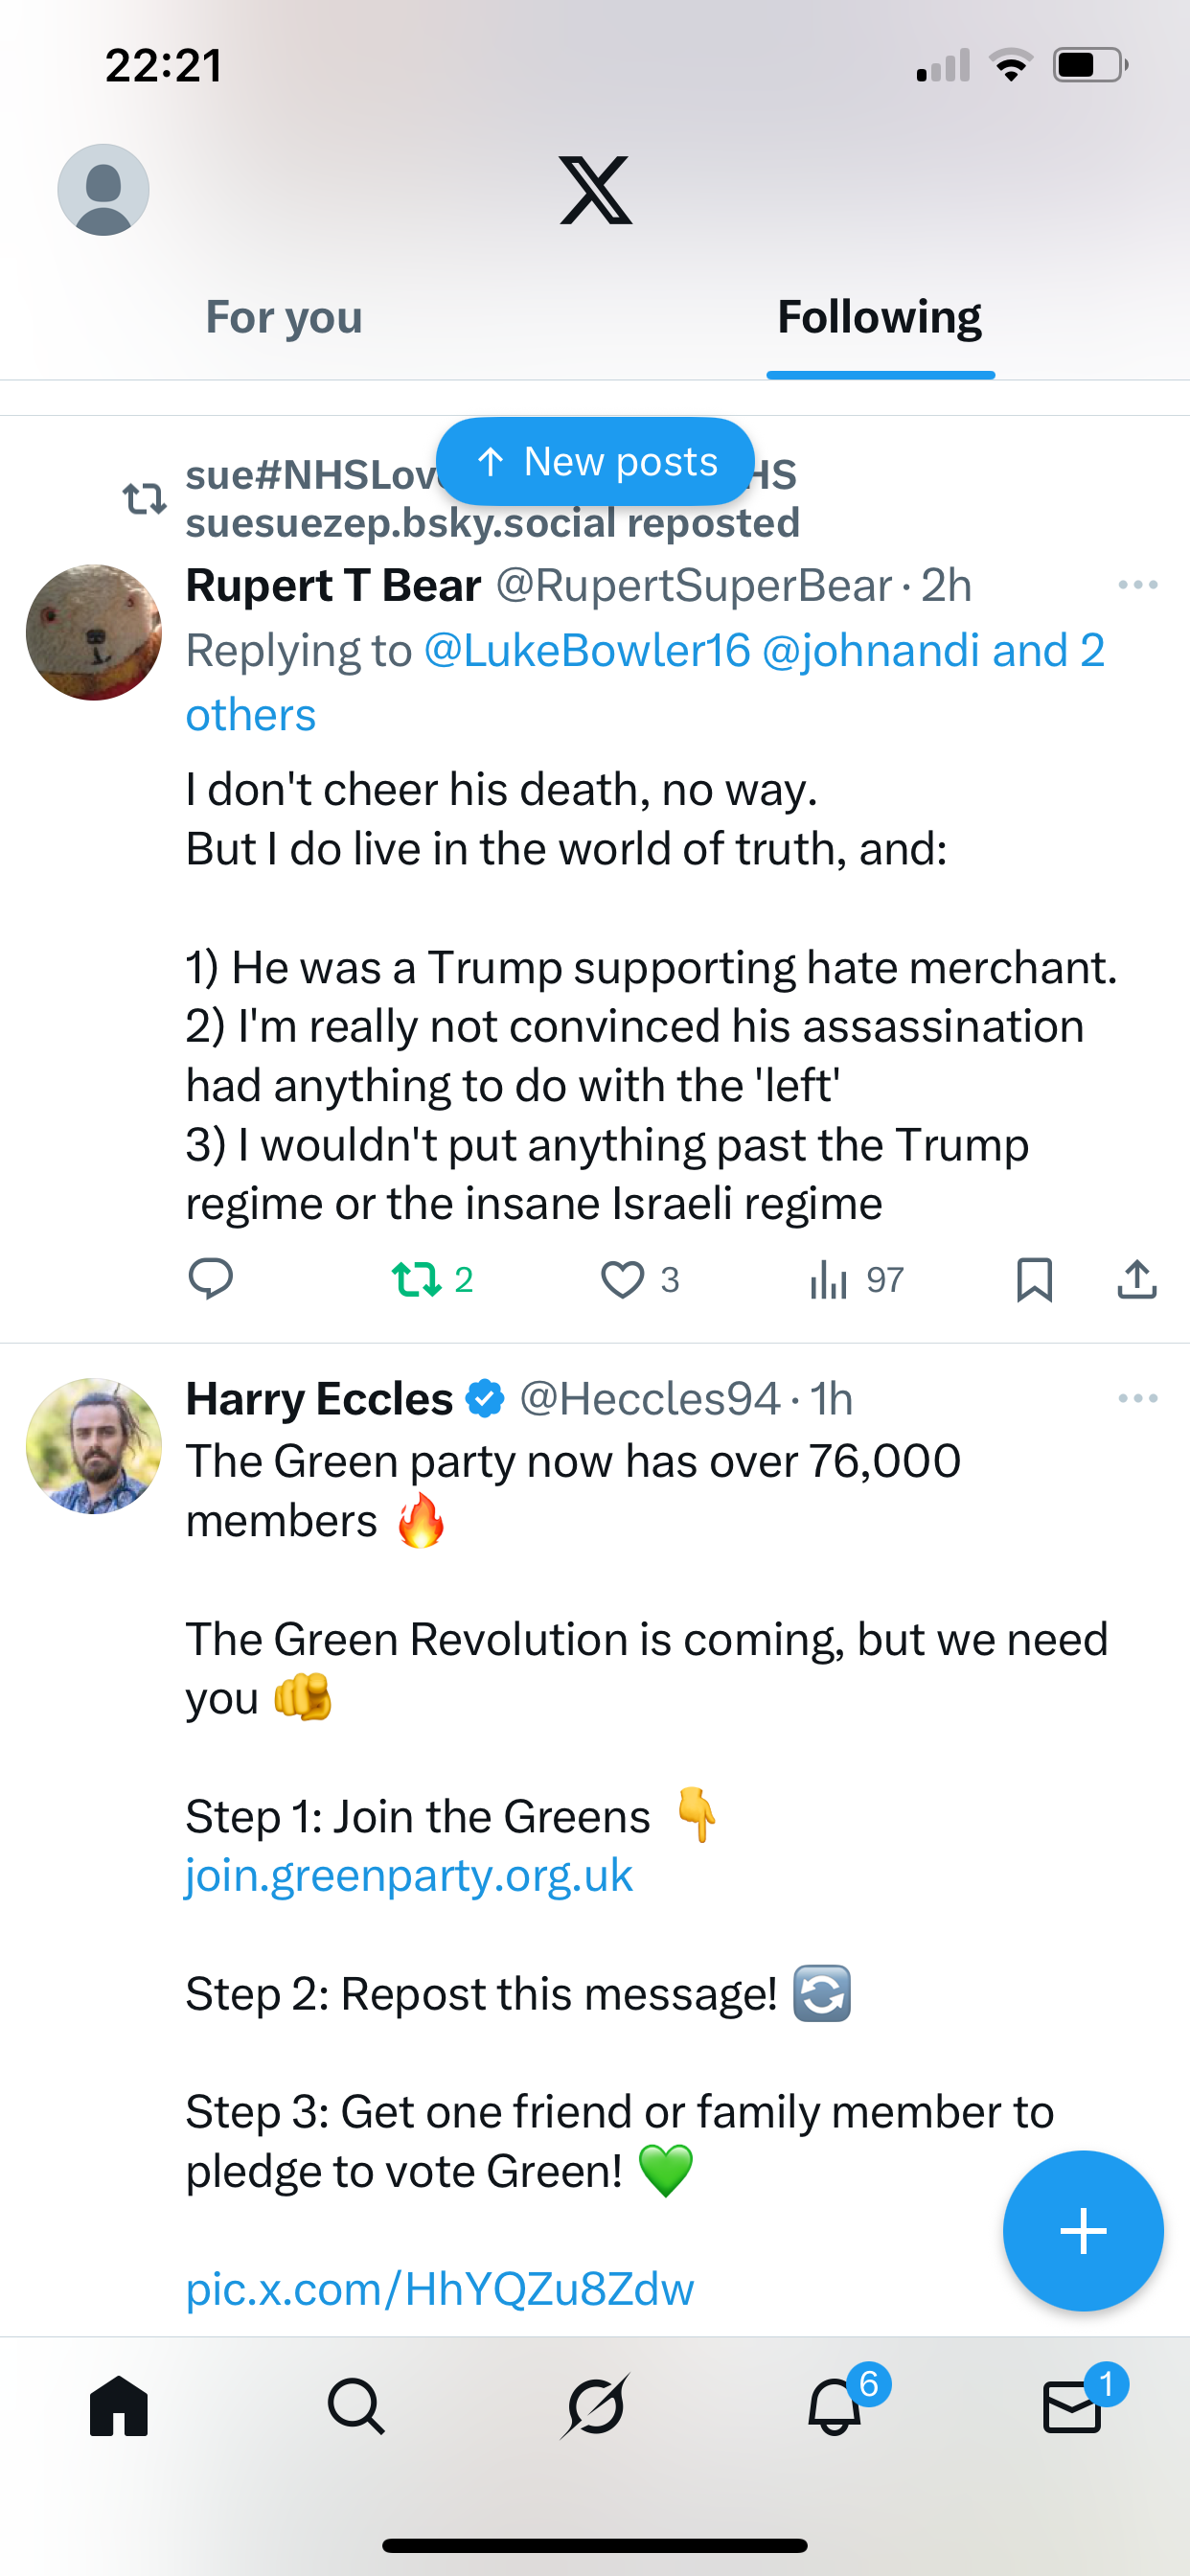Open the pic.x.com image link
Screen dimensions: 1190x2576
pyautogui.click(x=440, y=2289)
